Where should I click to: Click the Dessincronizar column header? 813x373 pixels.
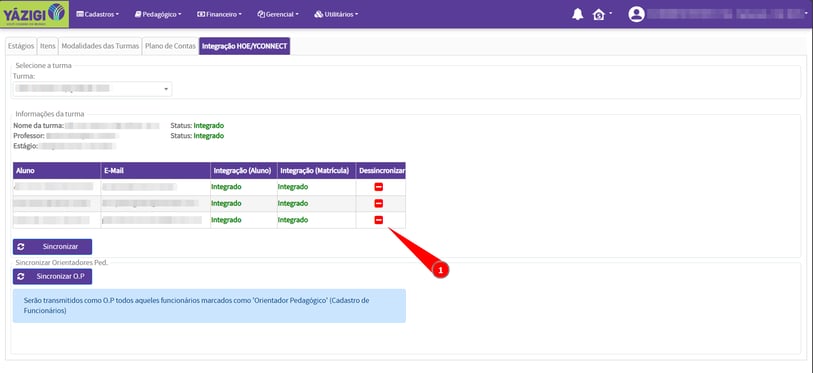coord(381,170)
